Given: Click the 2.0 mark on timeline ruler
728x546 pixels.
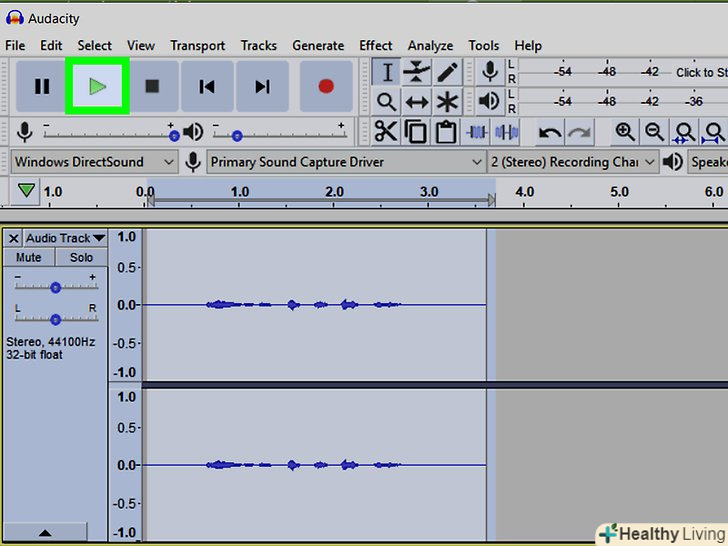Looking at the screenshot, I should pyautogui.click(x=334, y=192).
